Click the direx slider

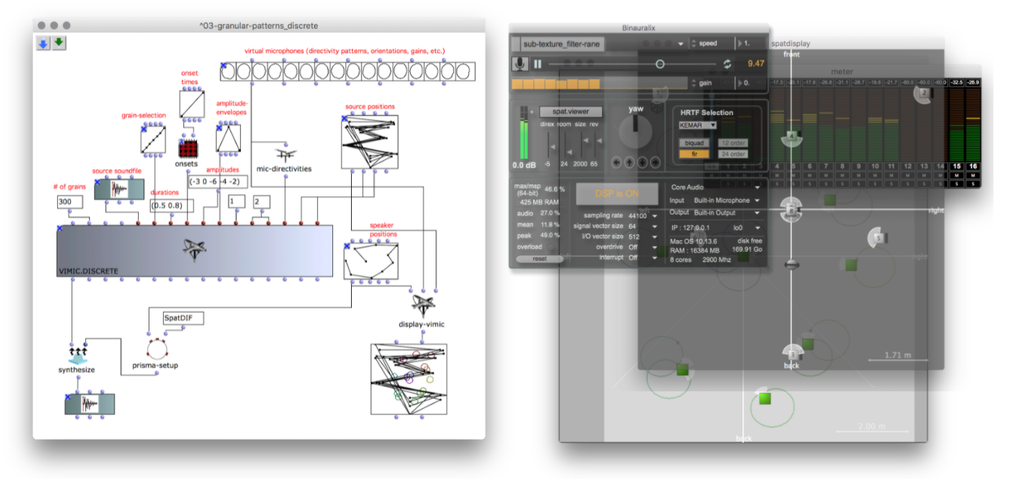click(x=548, y=144)
